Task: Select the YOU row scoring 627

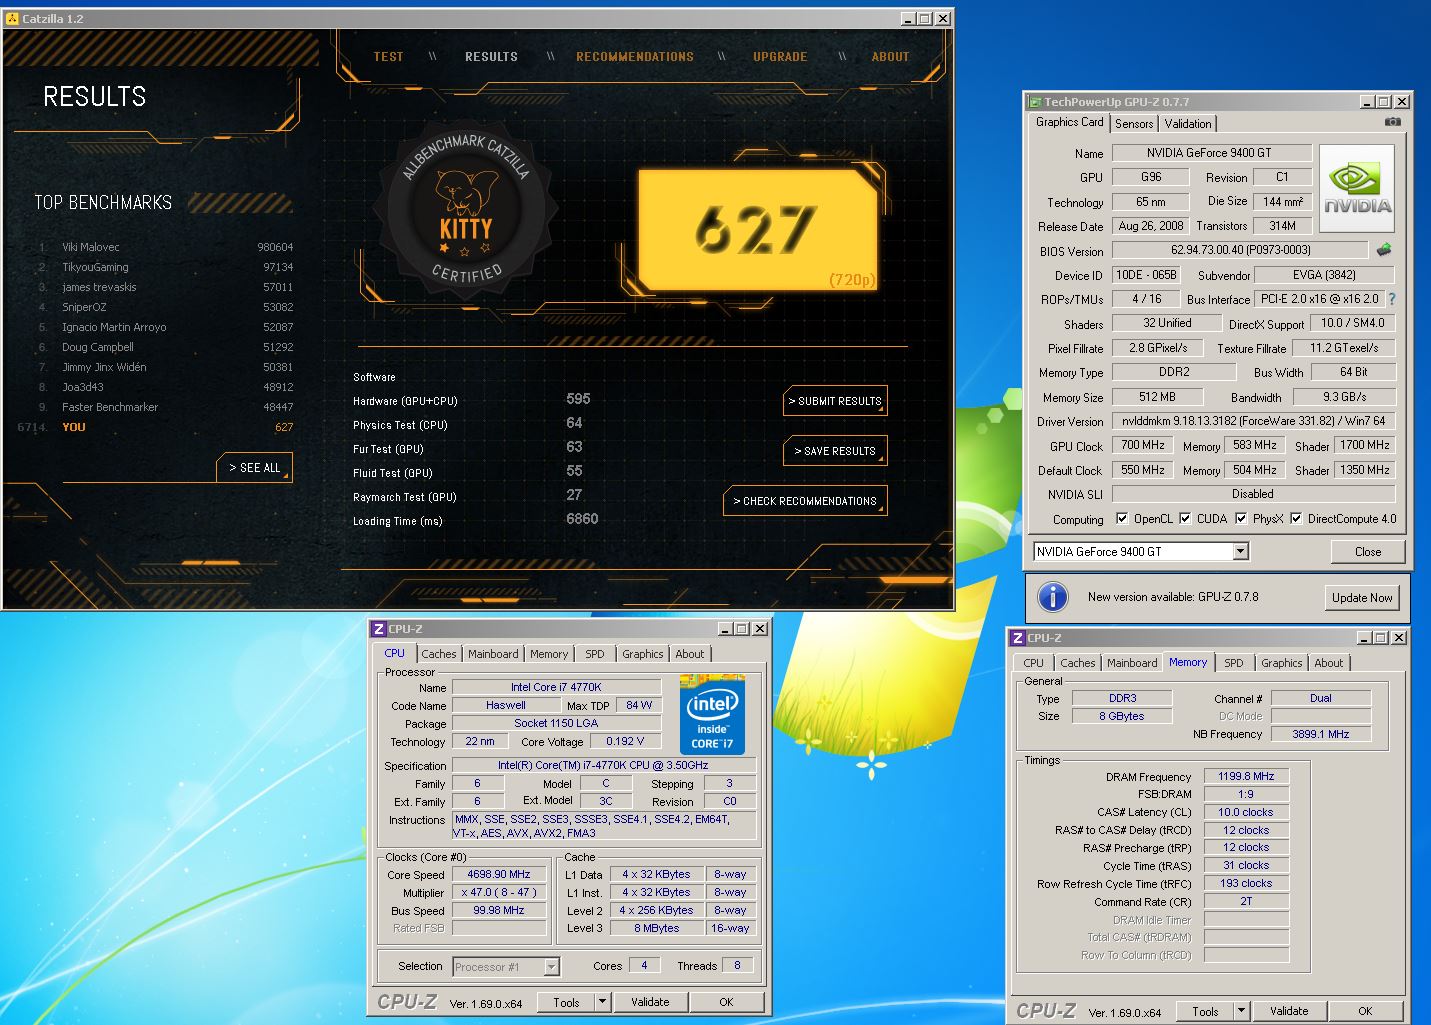Action: (x=155, y=427)
